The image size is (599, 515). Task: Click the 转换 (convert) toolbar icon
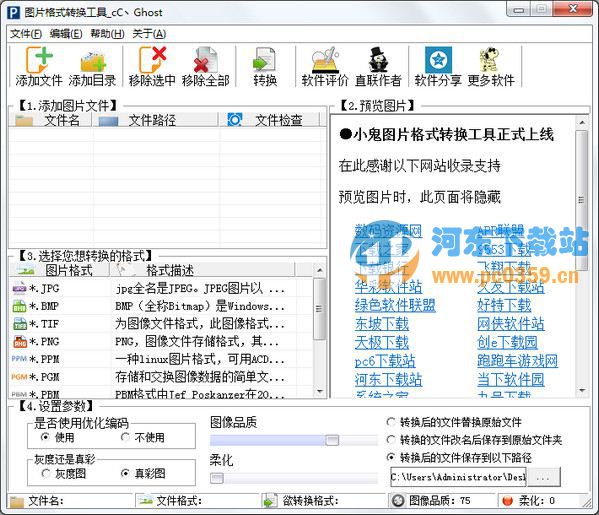[x=264, y=60]
